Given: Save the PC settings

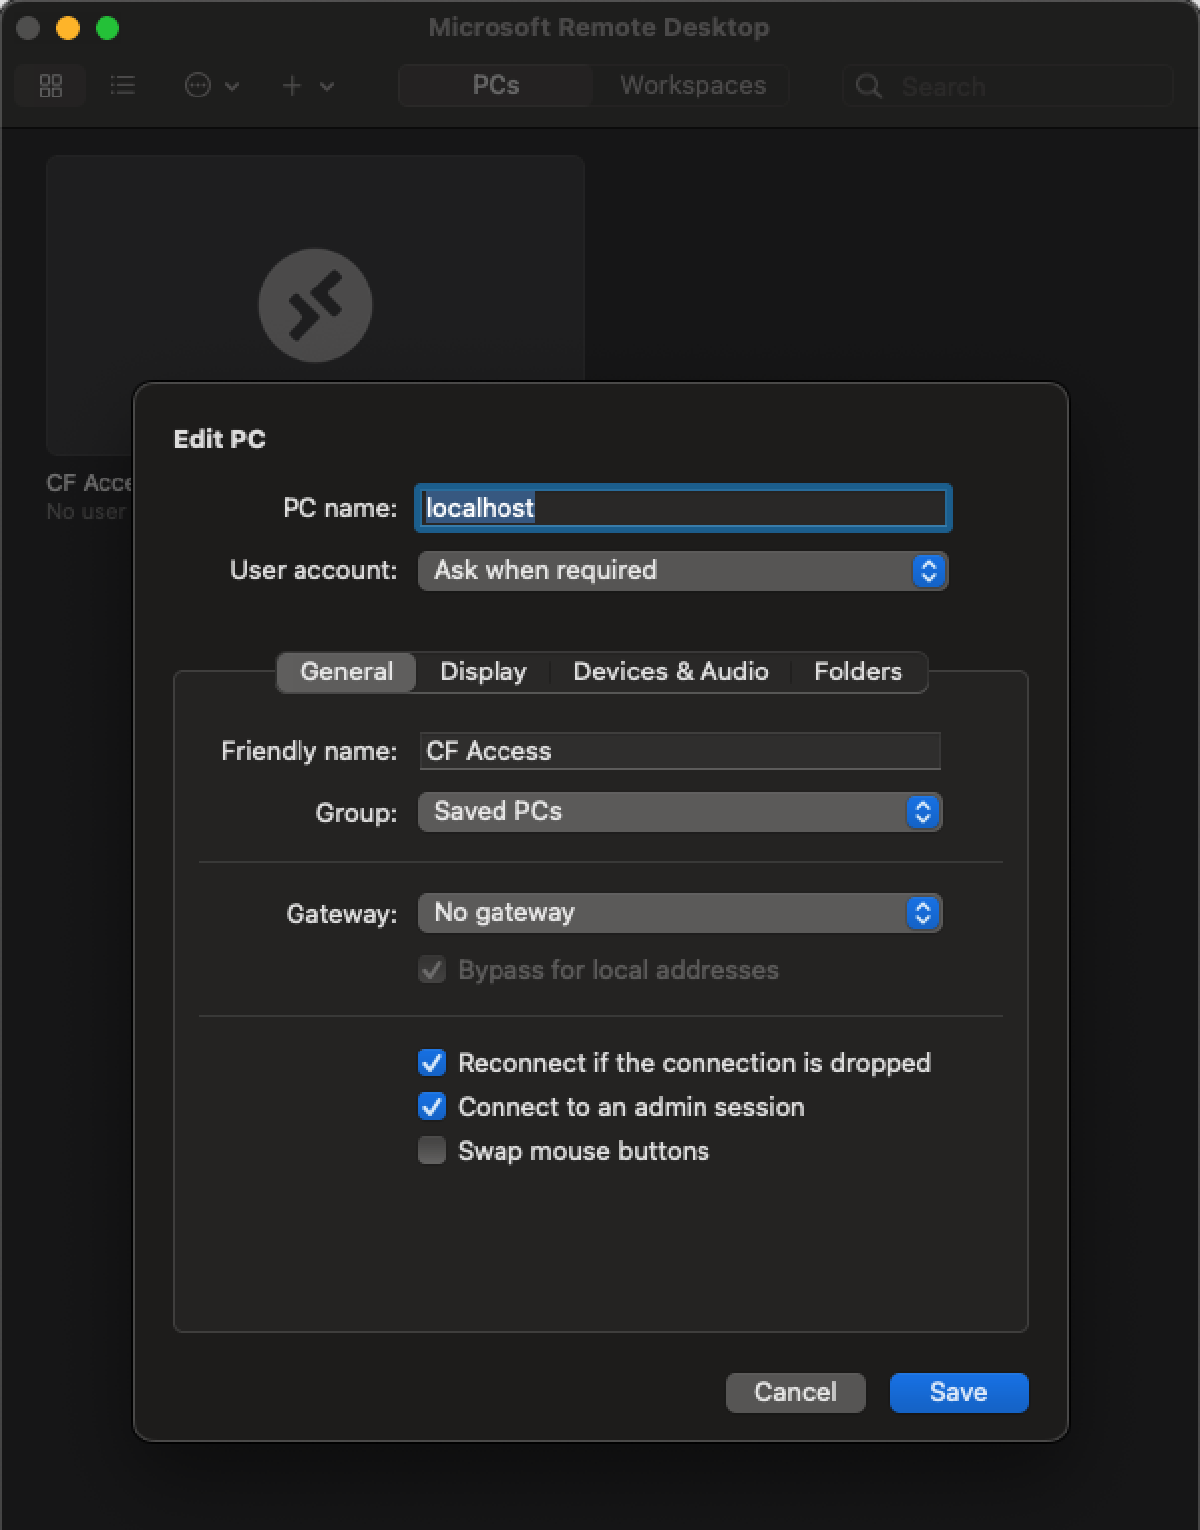Looking at the screenshot, I should pos(957,1392).
